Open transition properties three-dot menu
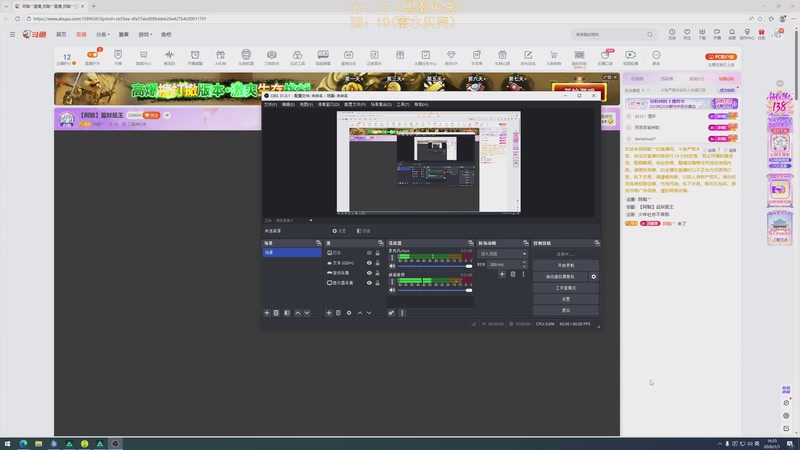 pos(523,274)
